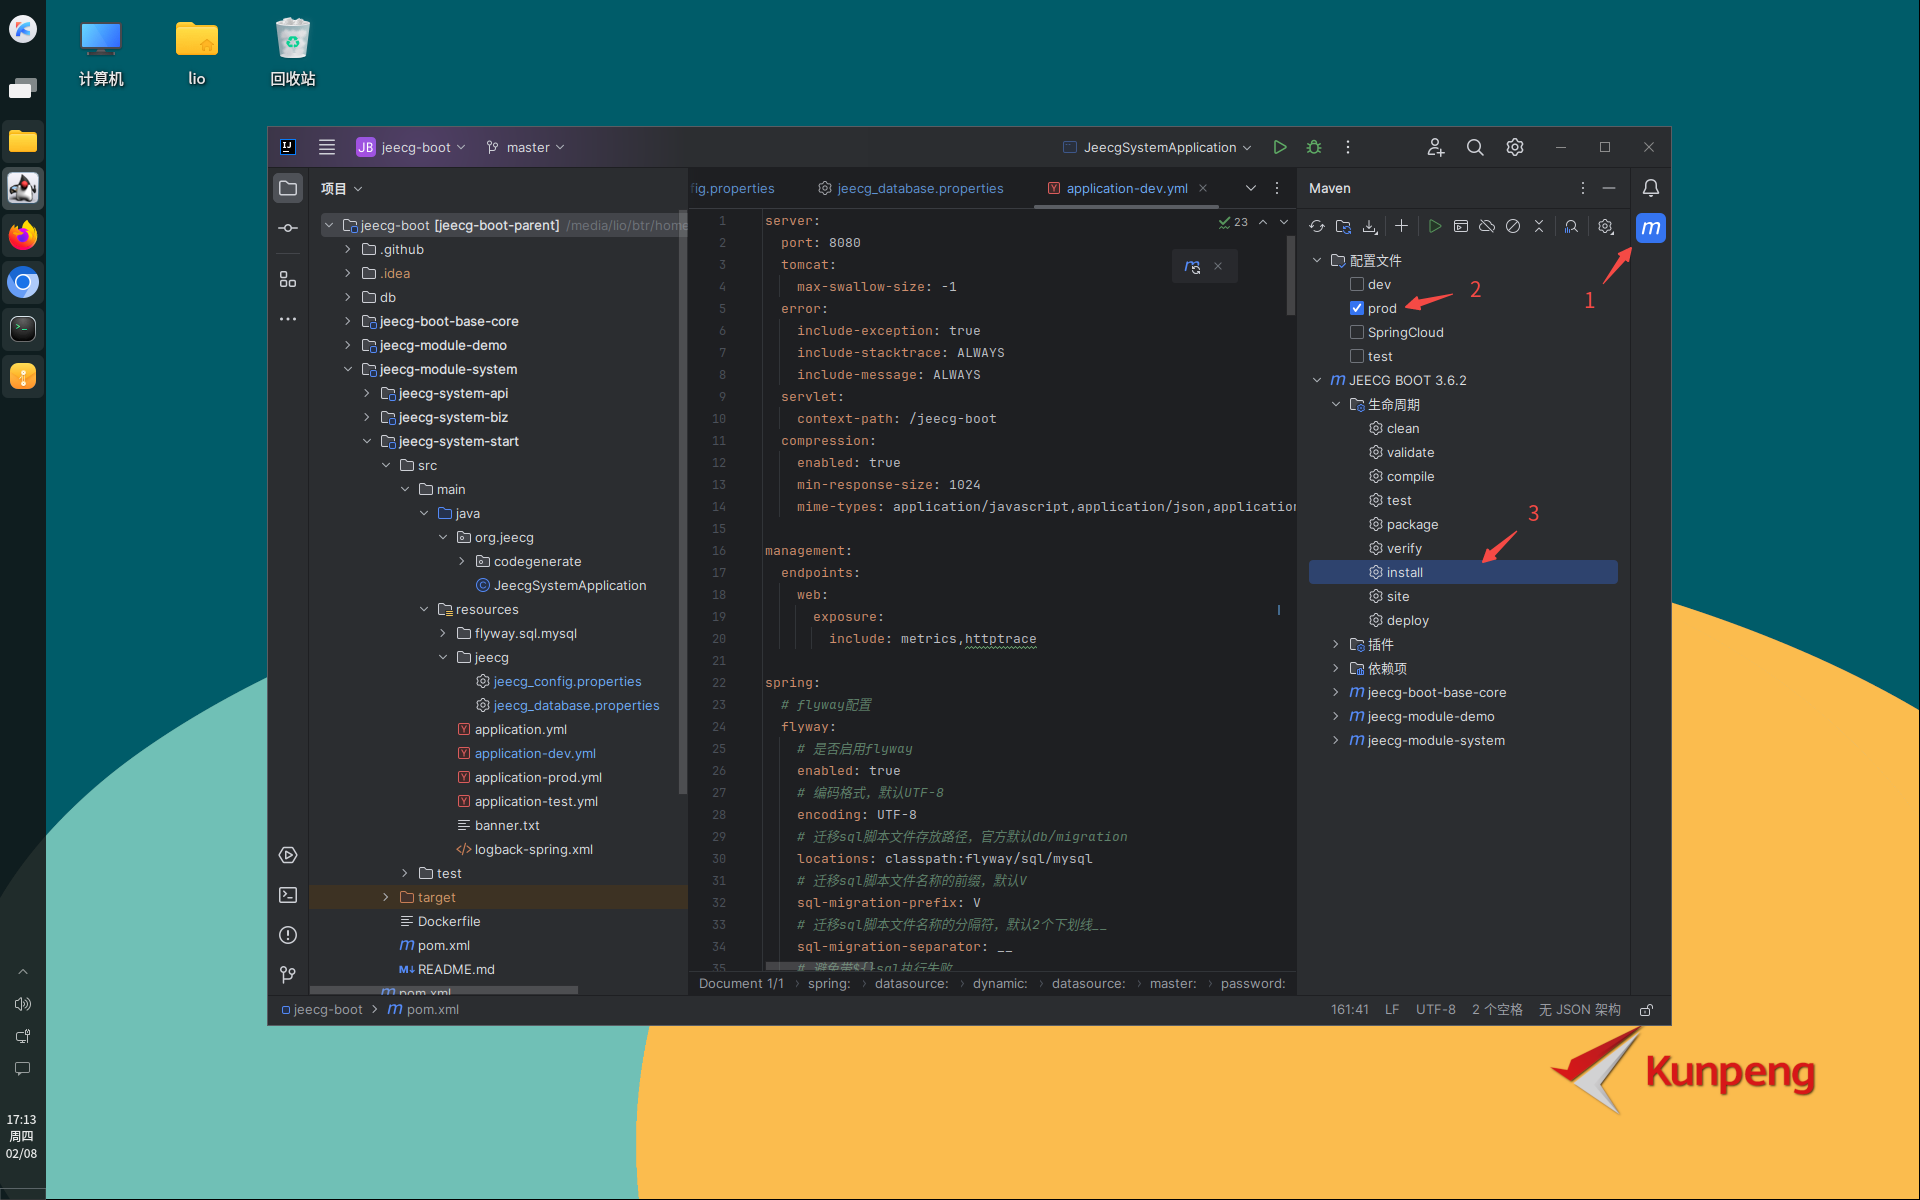
Task: Add a Maven project with plus icon
Action: pos(1401,226)
